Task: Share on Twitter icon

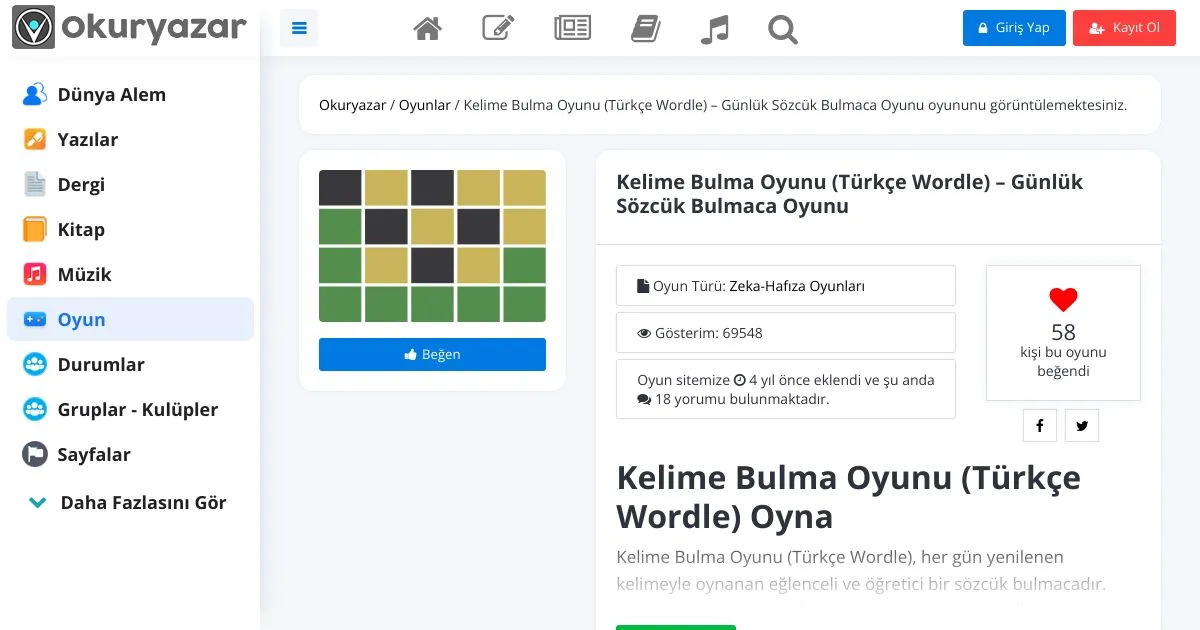Action: click(1082, 426)
